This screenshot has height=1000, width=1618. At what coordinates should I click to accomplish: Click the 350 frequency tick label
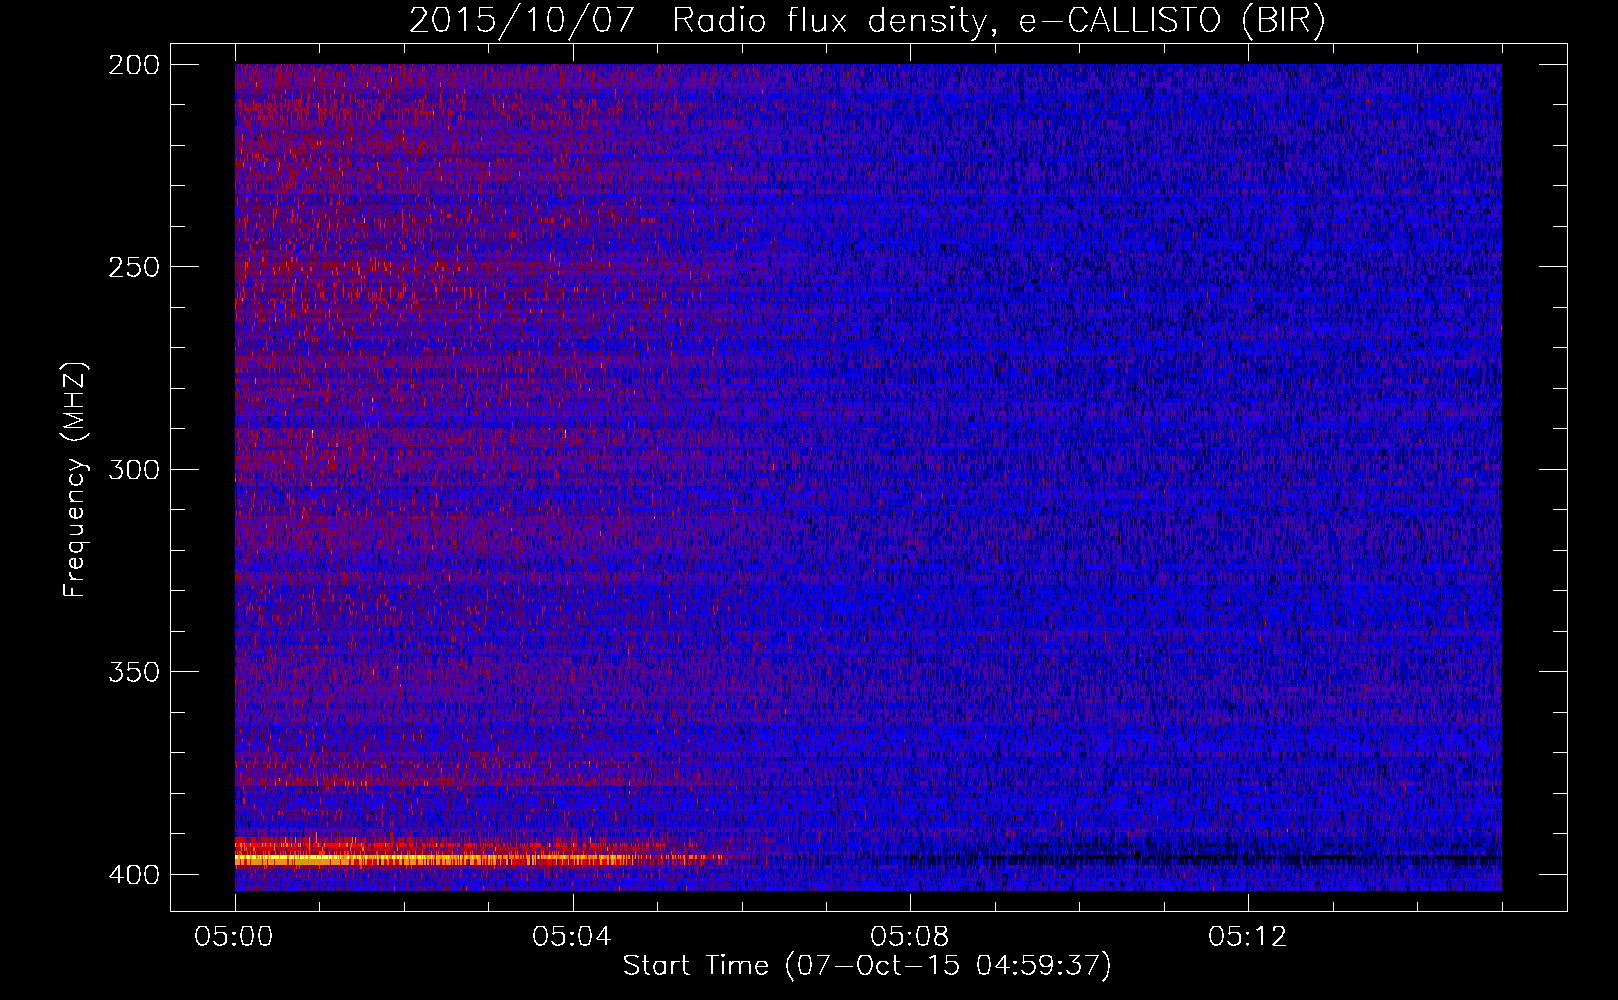pos(133,672)
